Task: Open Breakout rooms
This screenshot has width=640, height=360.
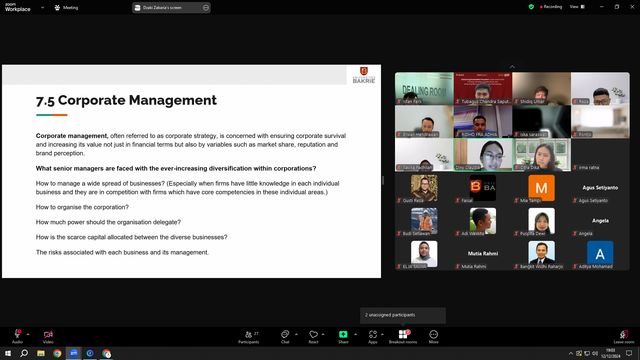Action: (403, 337)
